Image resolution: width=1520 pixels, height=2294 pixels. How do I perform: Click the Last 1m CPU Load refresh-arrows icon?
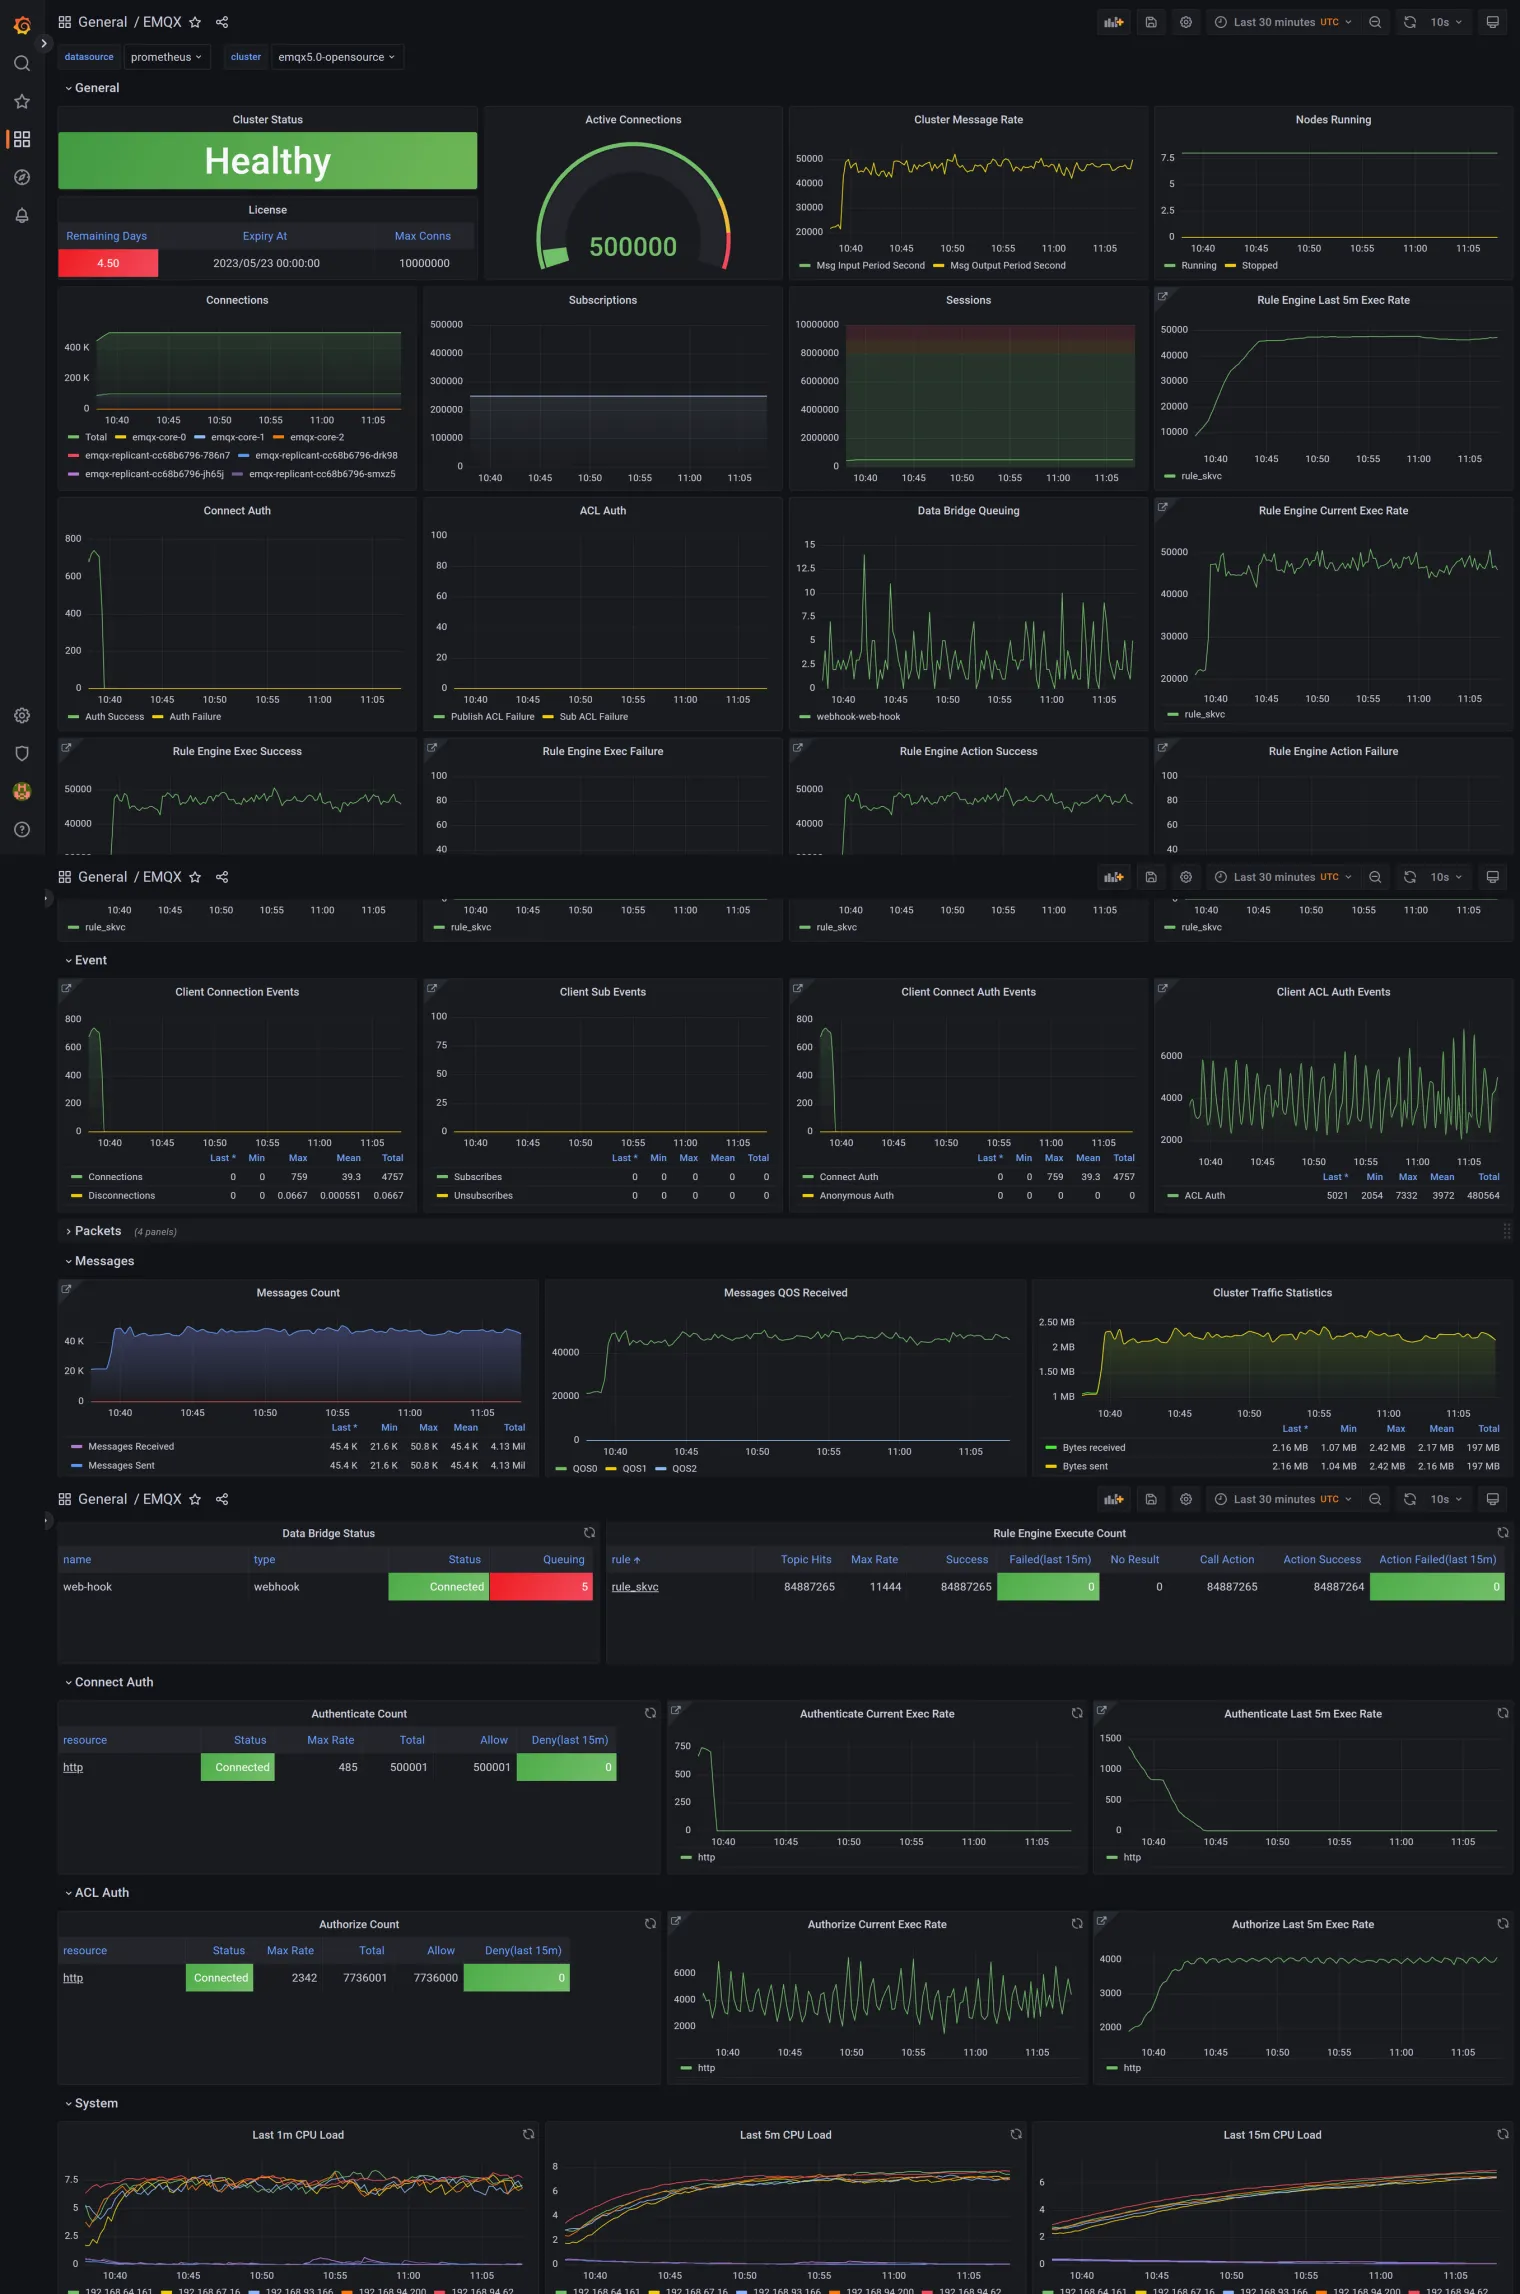528,2135
